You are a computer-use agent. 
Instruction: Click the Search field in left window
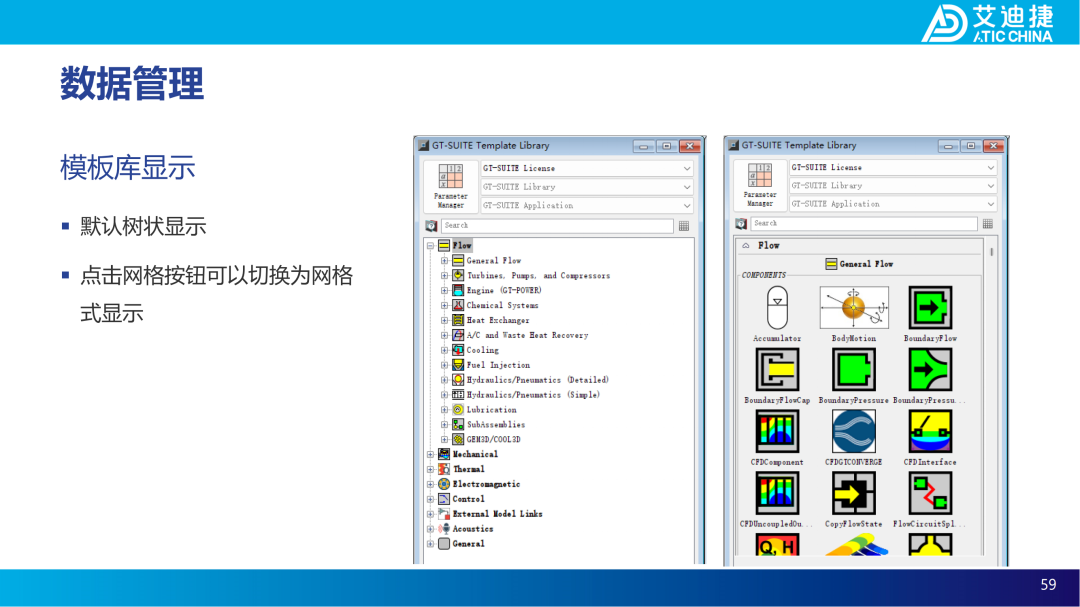557,225
